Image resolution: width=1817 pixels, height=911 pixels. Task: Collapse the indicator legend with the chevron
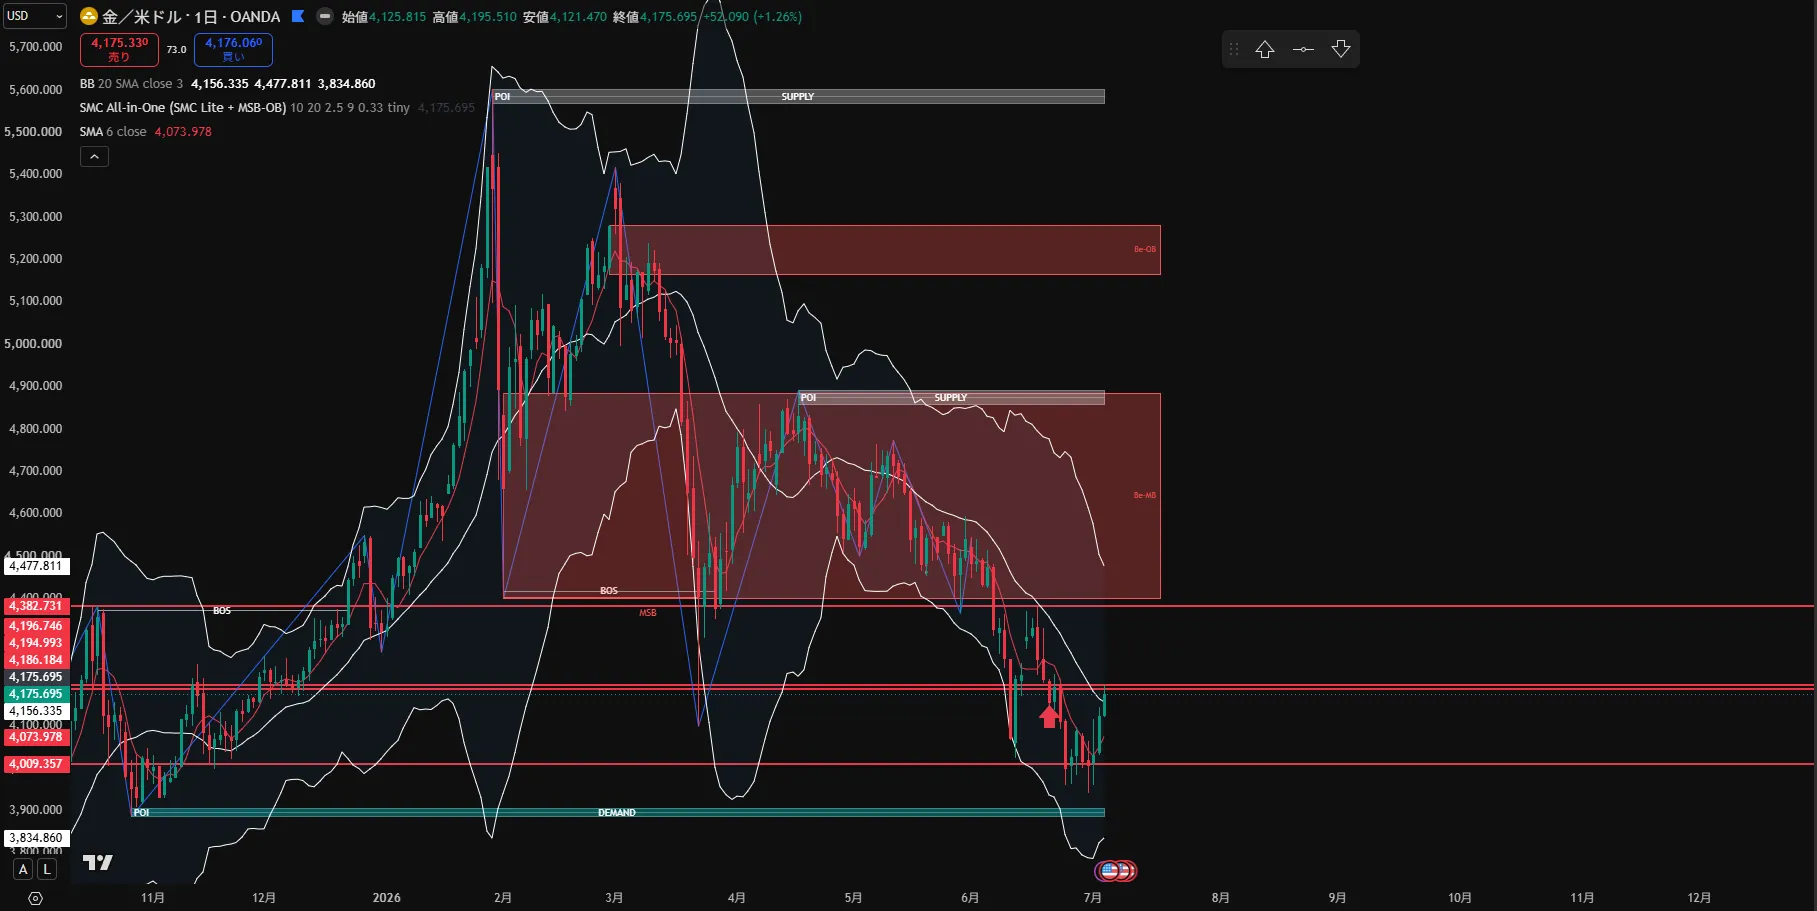point(94,156)
